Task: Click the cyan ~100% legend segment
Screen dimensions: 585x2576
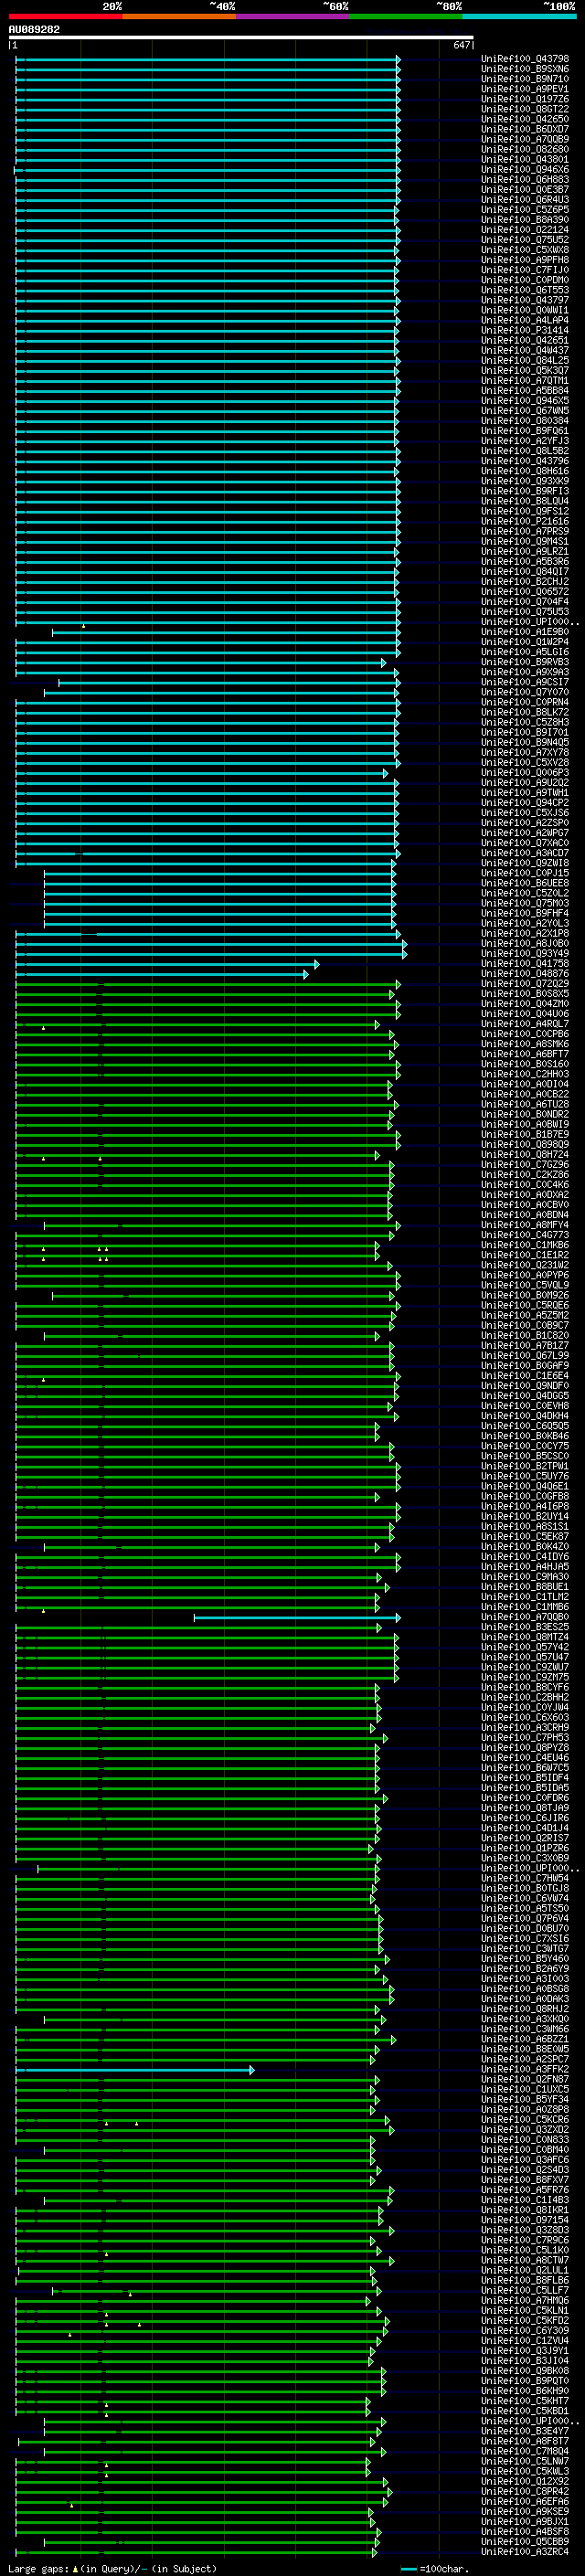Action: tap(519, 16)
